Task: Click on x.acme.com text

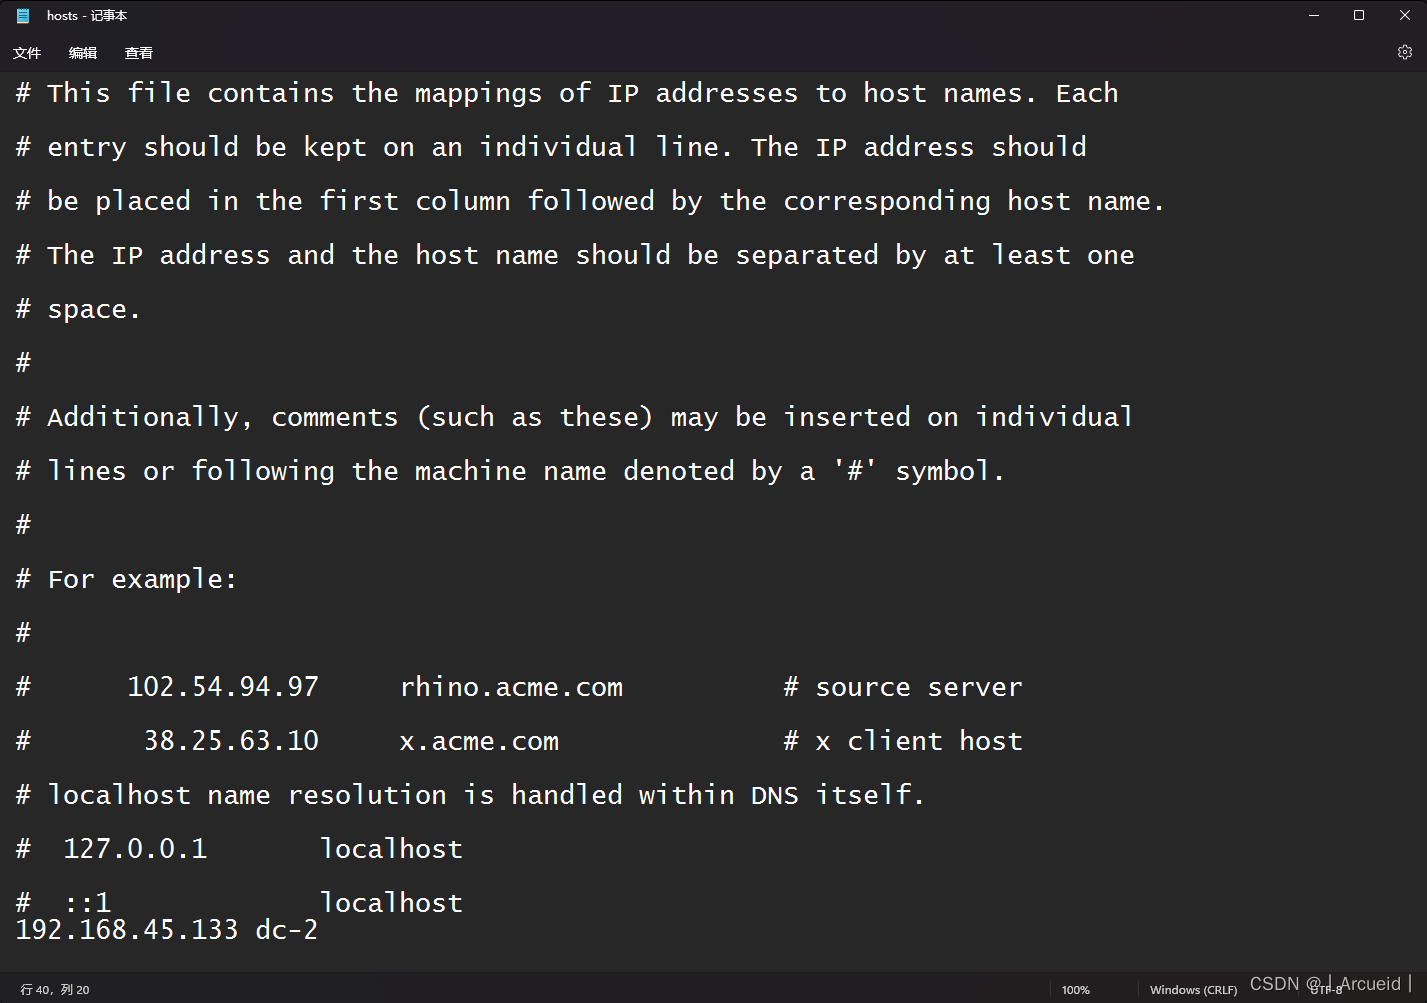Action: coord(479,741)
